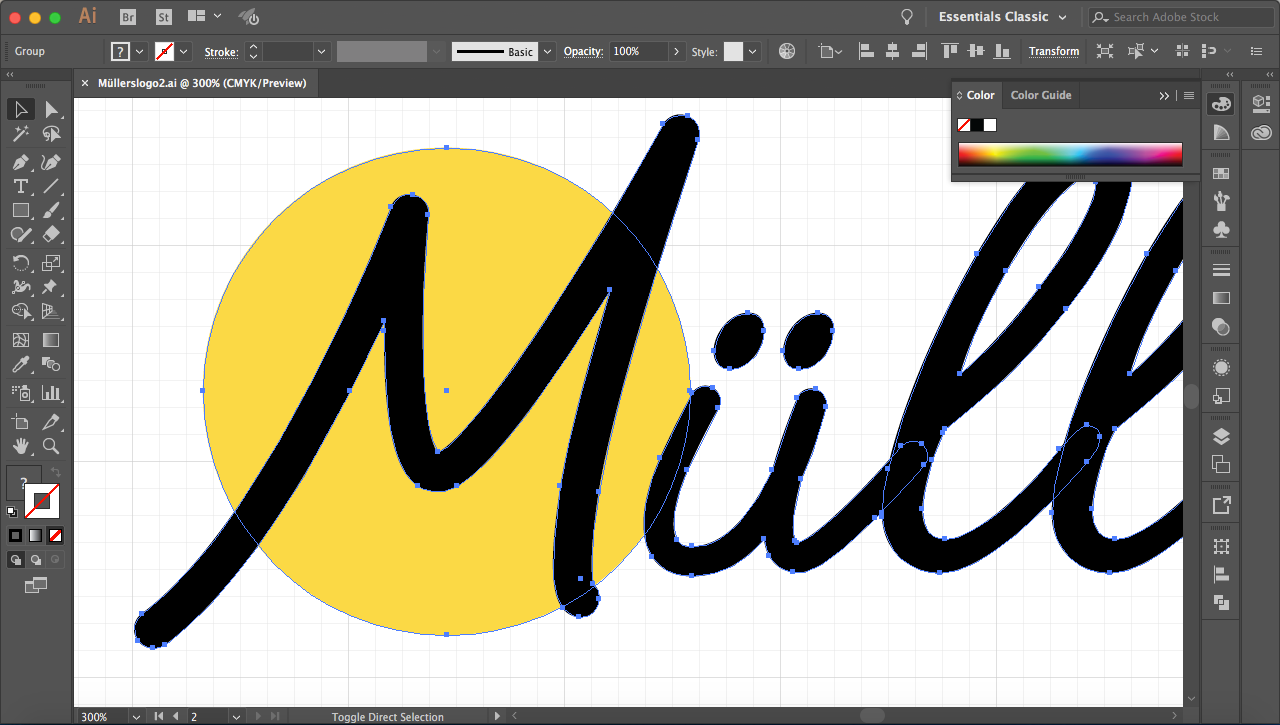Select the Column Graph tool
The height and width of the screenshot is (725, 1280).
point(51,393)
